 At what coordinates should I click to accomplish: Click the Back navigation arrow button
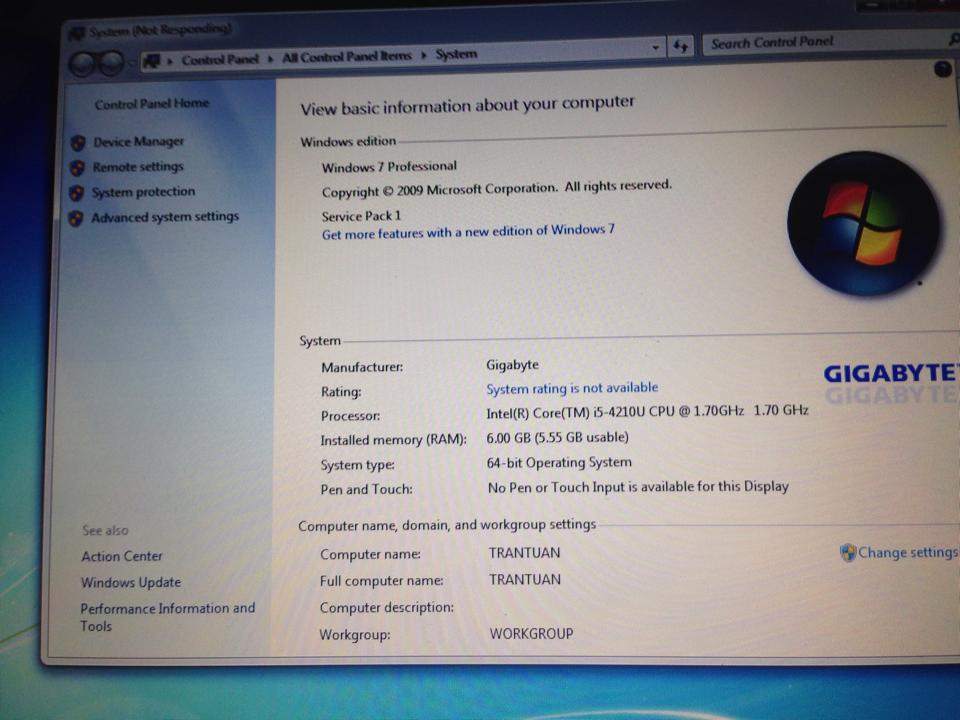[83, 63]
